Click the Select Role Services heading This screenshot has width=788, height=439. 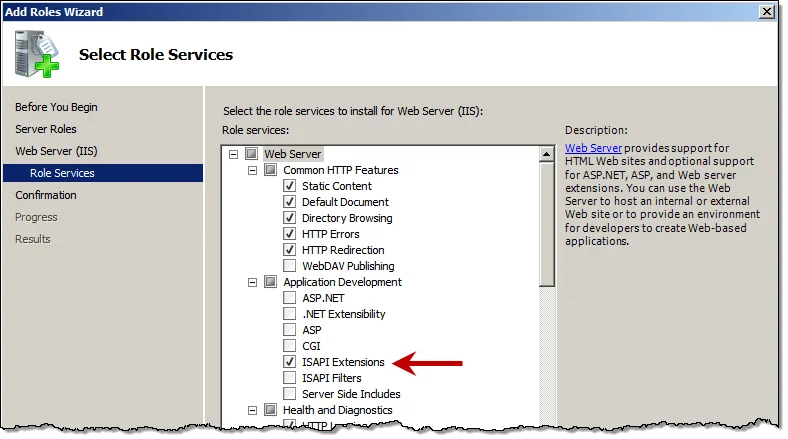click(x=156, y=54)
